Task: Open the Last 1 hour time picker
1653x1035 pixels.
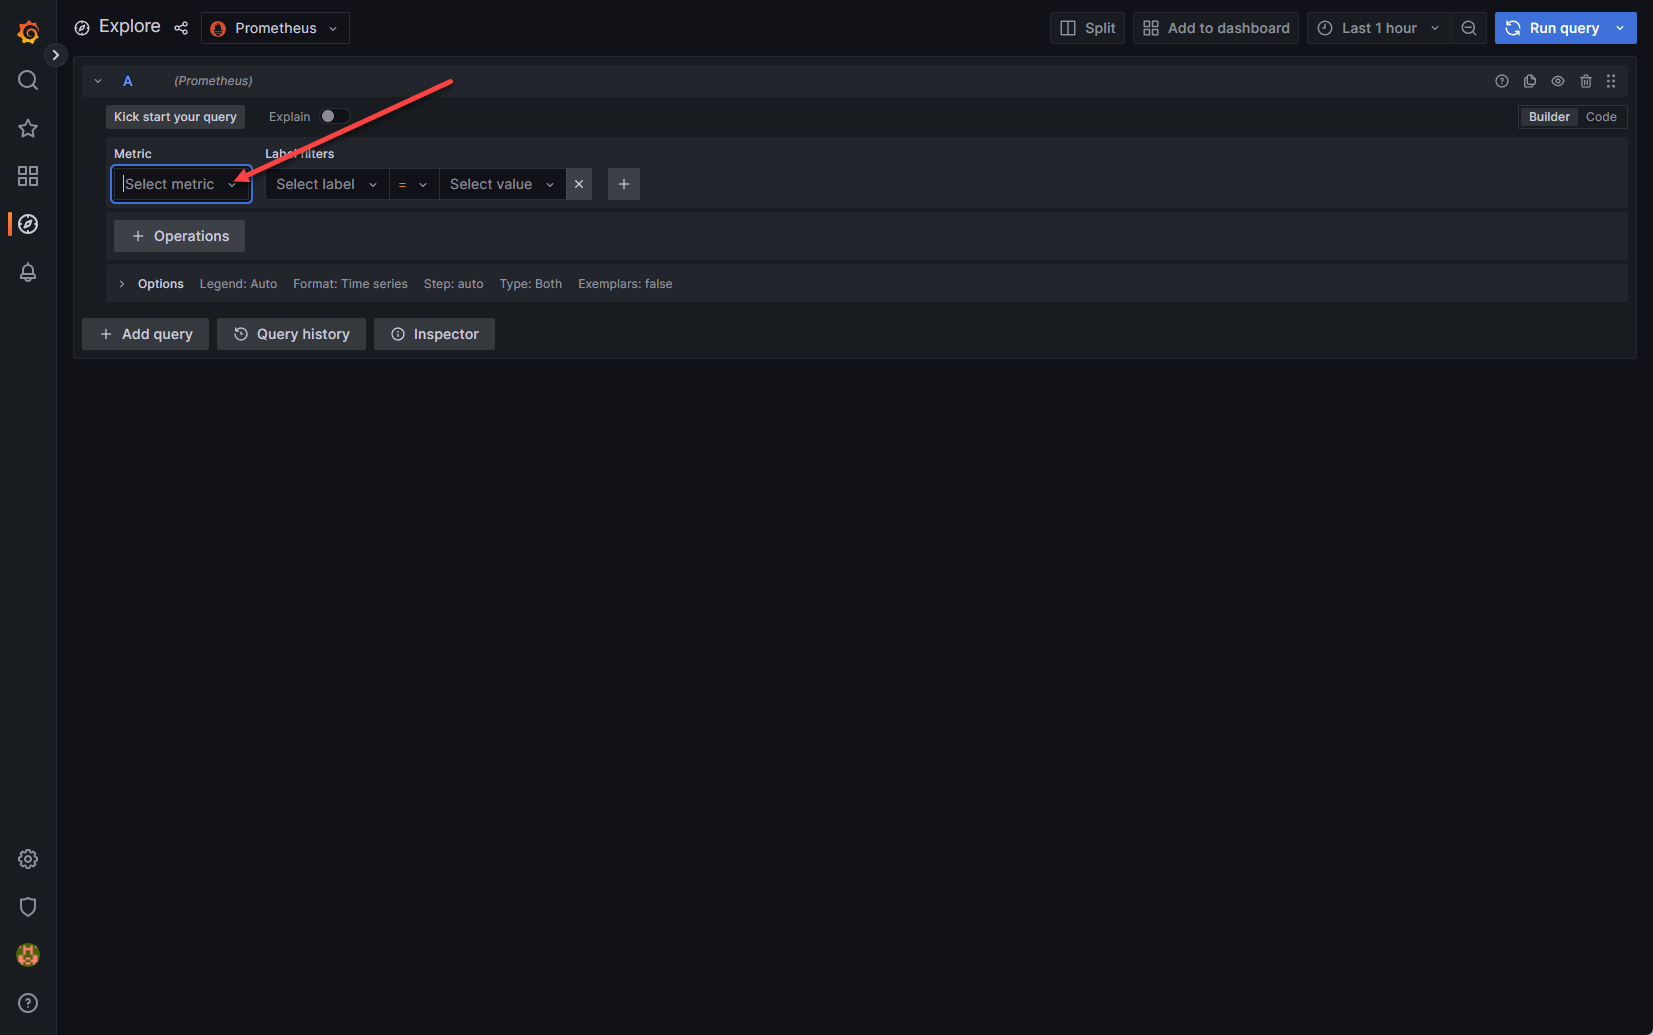Action: pyautogui.click(x=1378, y=28)
